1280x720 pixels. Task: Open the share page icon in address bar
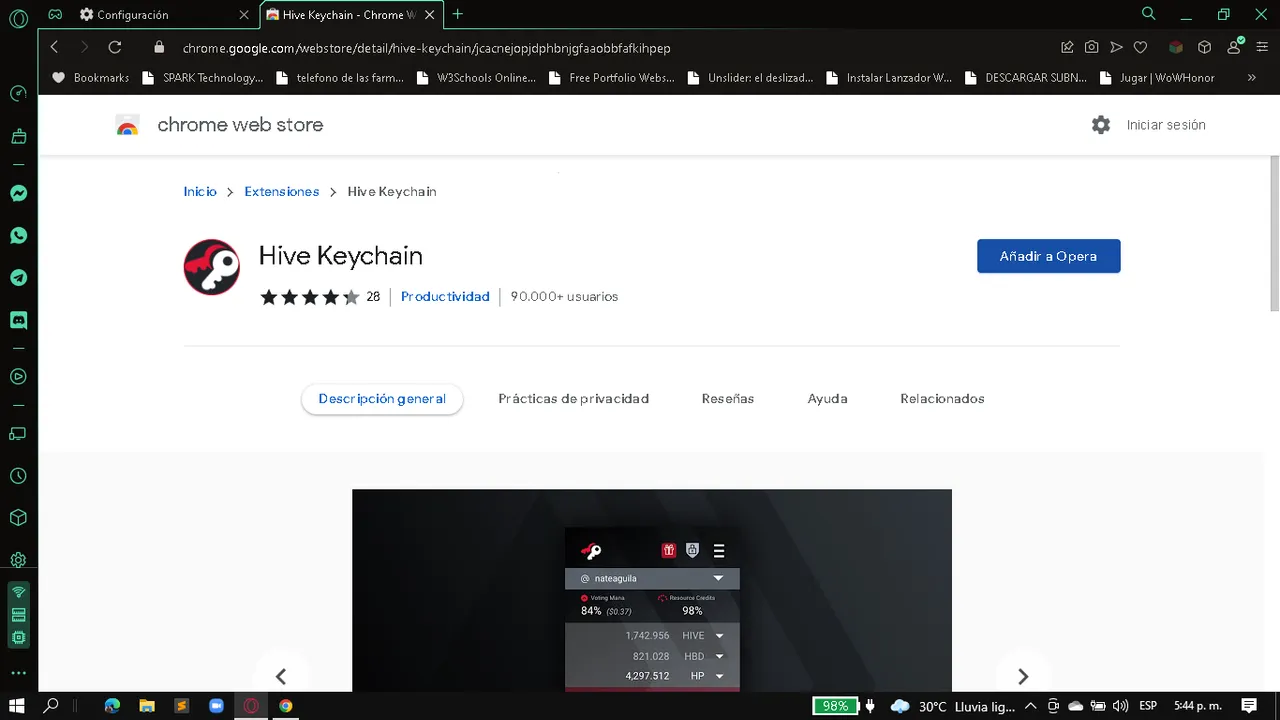coord(1067,47)
